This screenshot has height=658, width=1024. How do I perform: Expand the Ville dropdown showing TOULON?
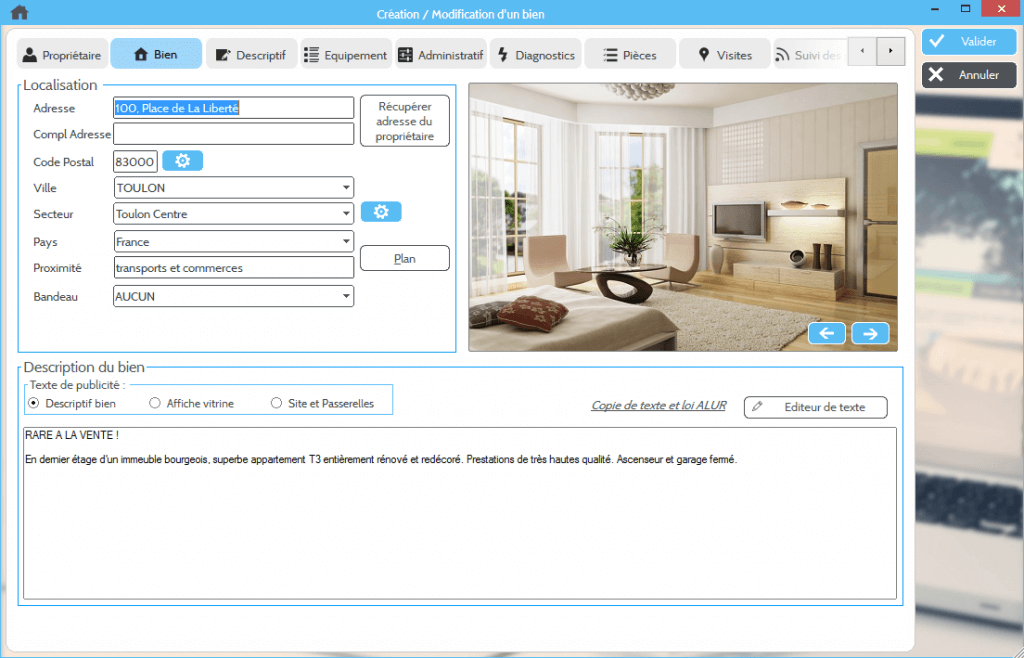[x=346, y=188]
